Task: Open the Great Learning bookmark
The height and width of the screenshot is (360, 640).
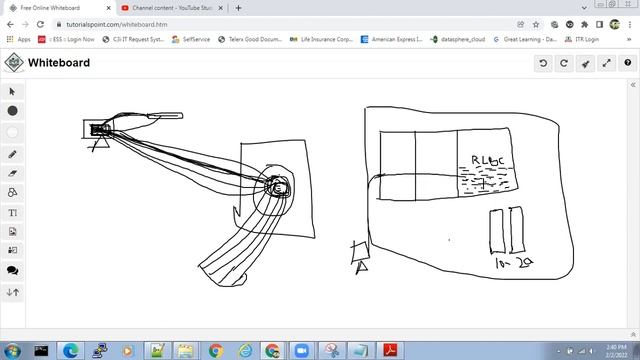Action: [525, 39]
